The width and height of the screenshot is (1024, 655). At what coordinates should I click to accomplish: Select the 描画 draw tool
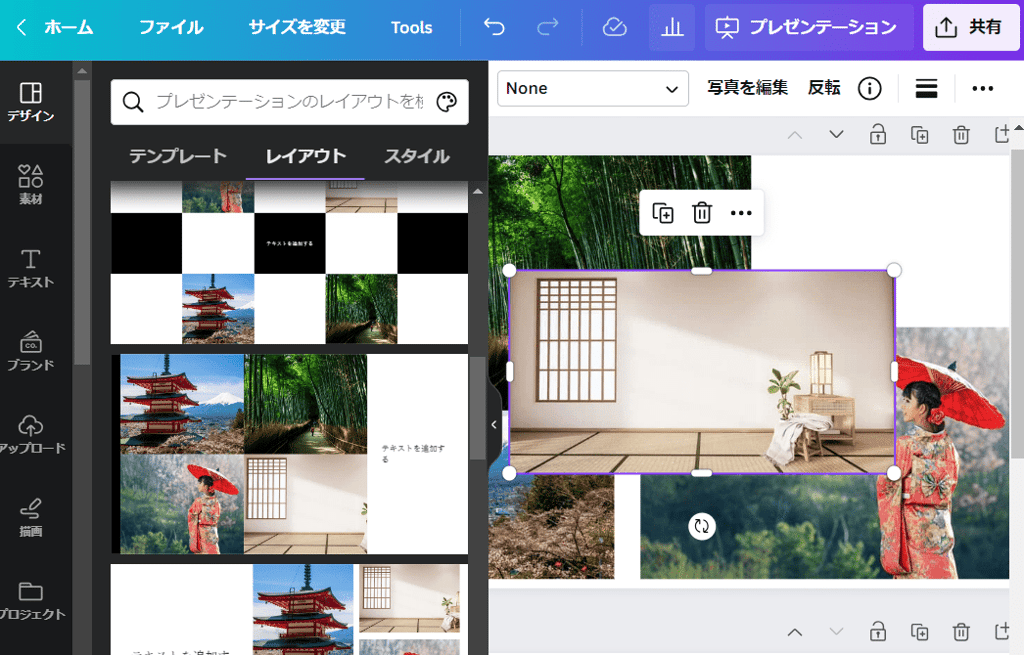pos(31,517)
